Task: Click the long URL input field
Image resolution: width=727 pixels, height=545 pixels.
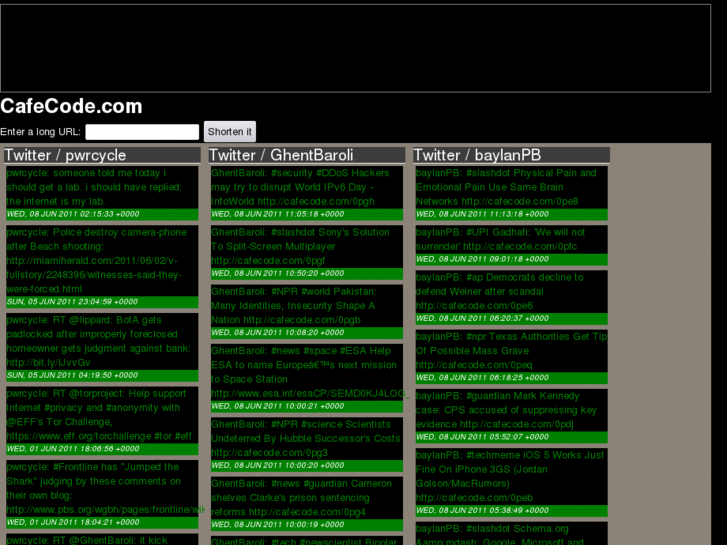Action: click(142, 132)
